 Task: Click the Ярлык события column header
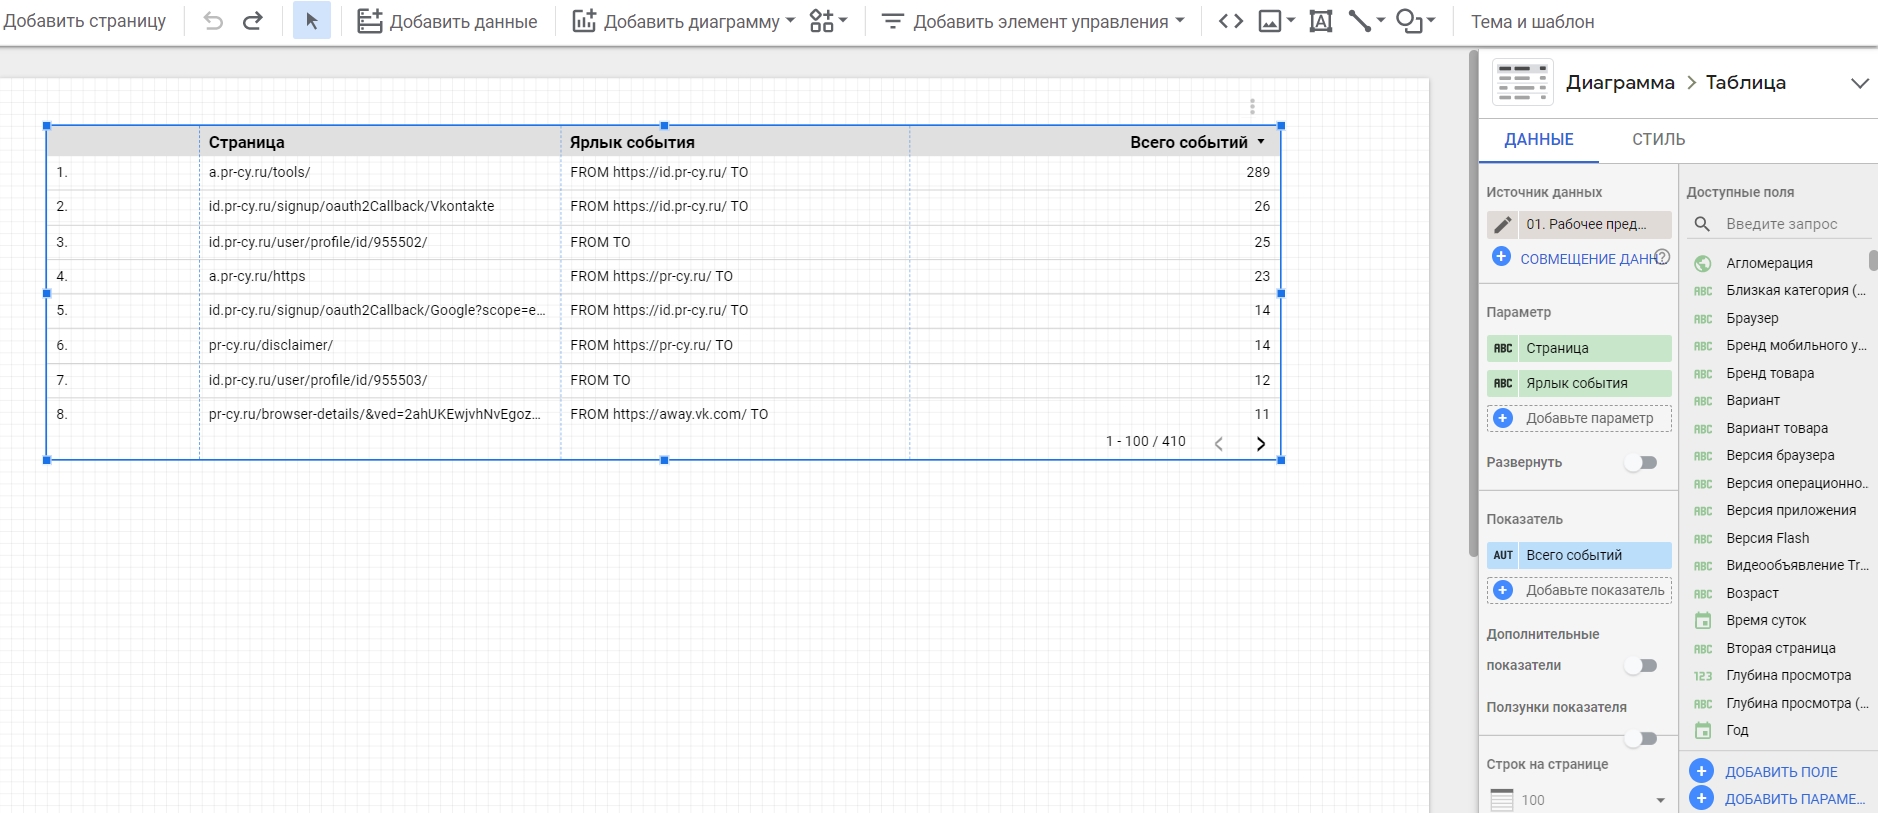(632, 142)
